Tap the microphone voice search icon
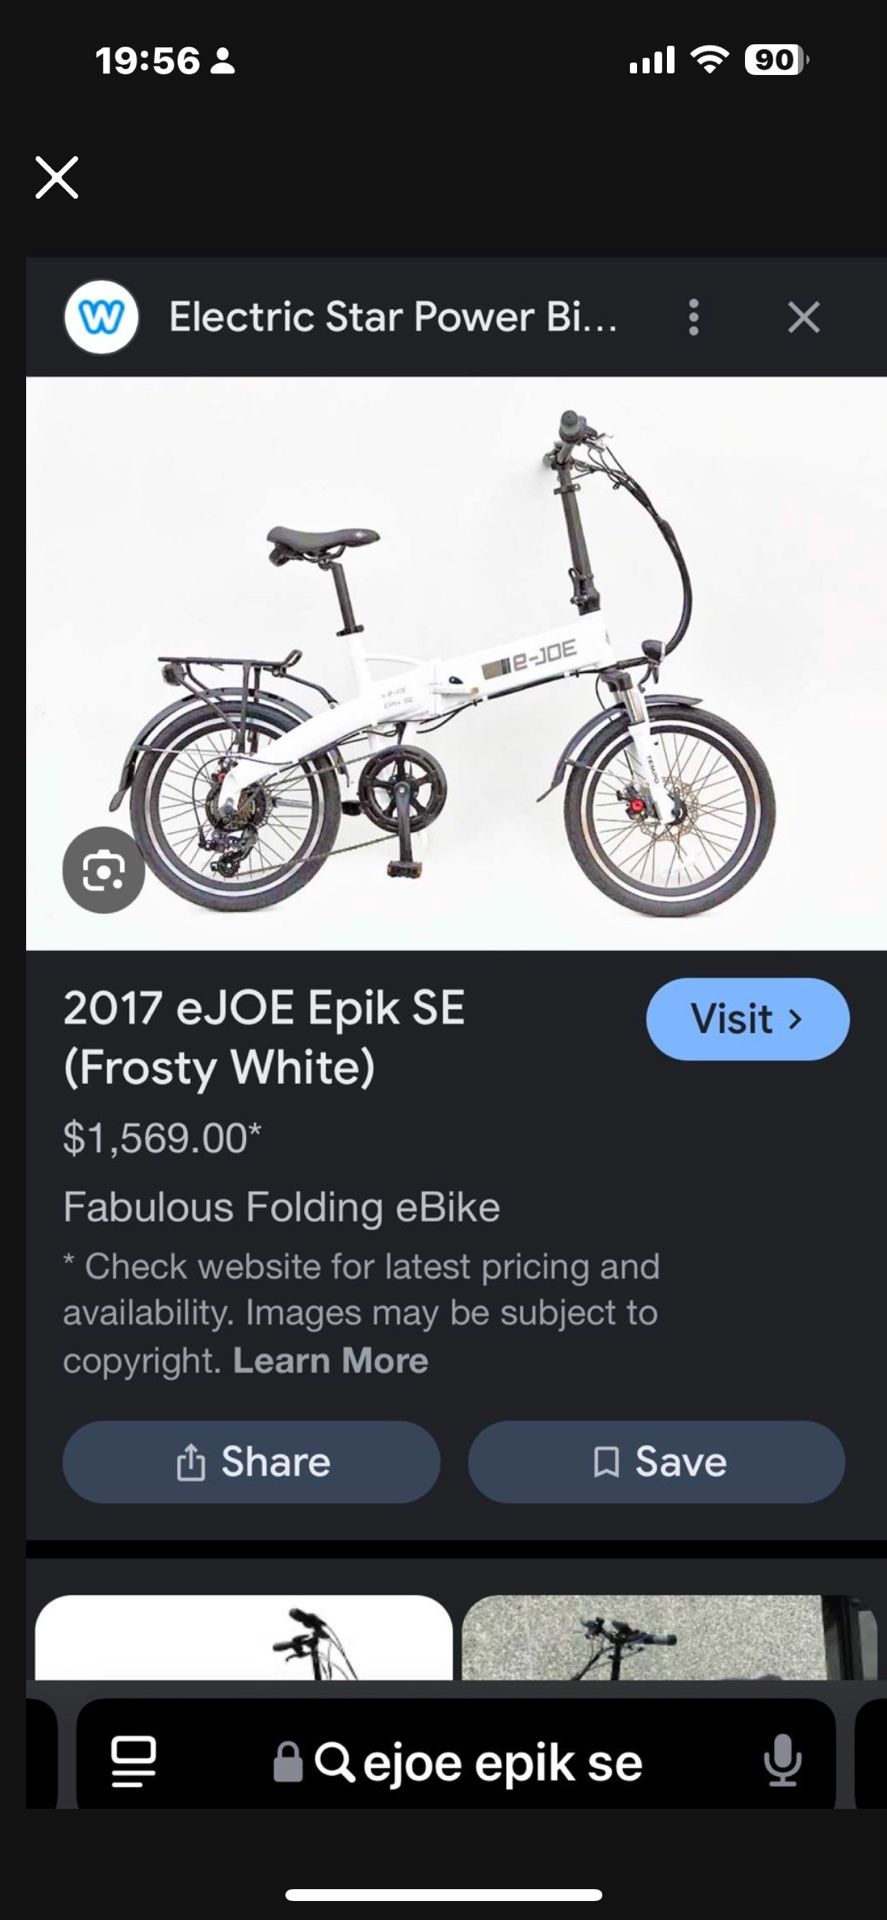887x1920 pixels. [x=782, y=1761]
